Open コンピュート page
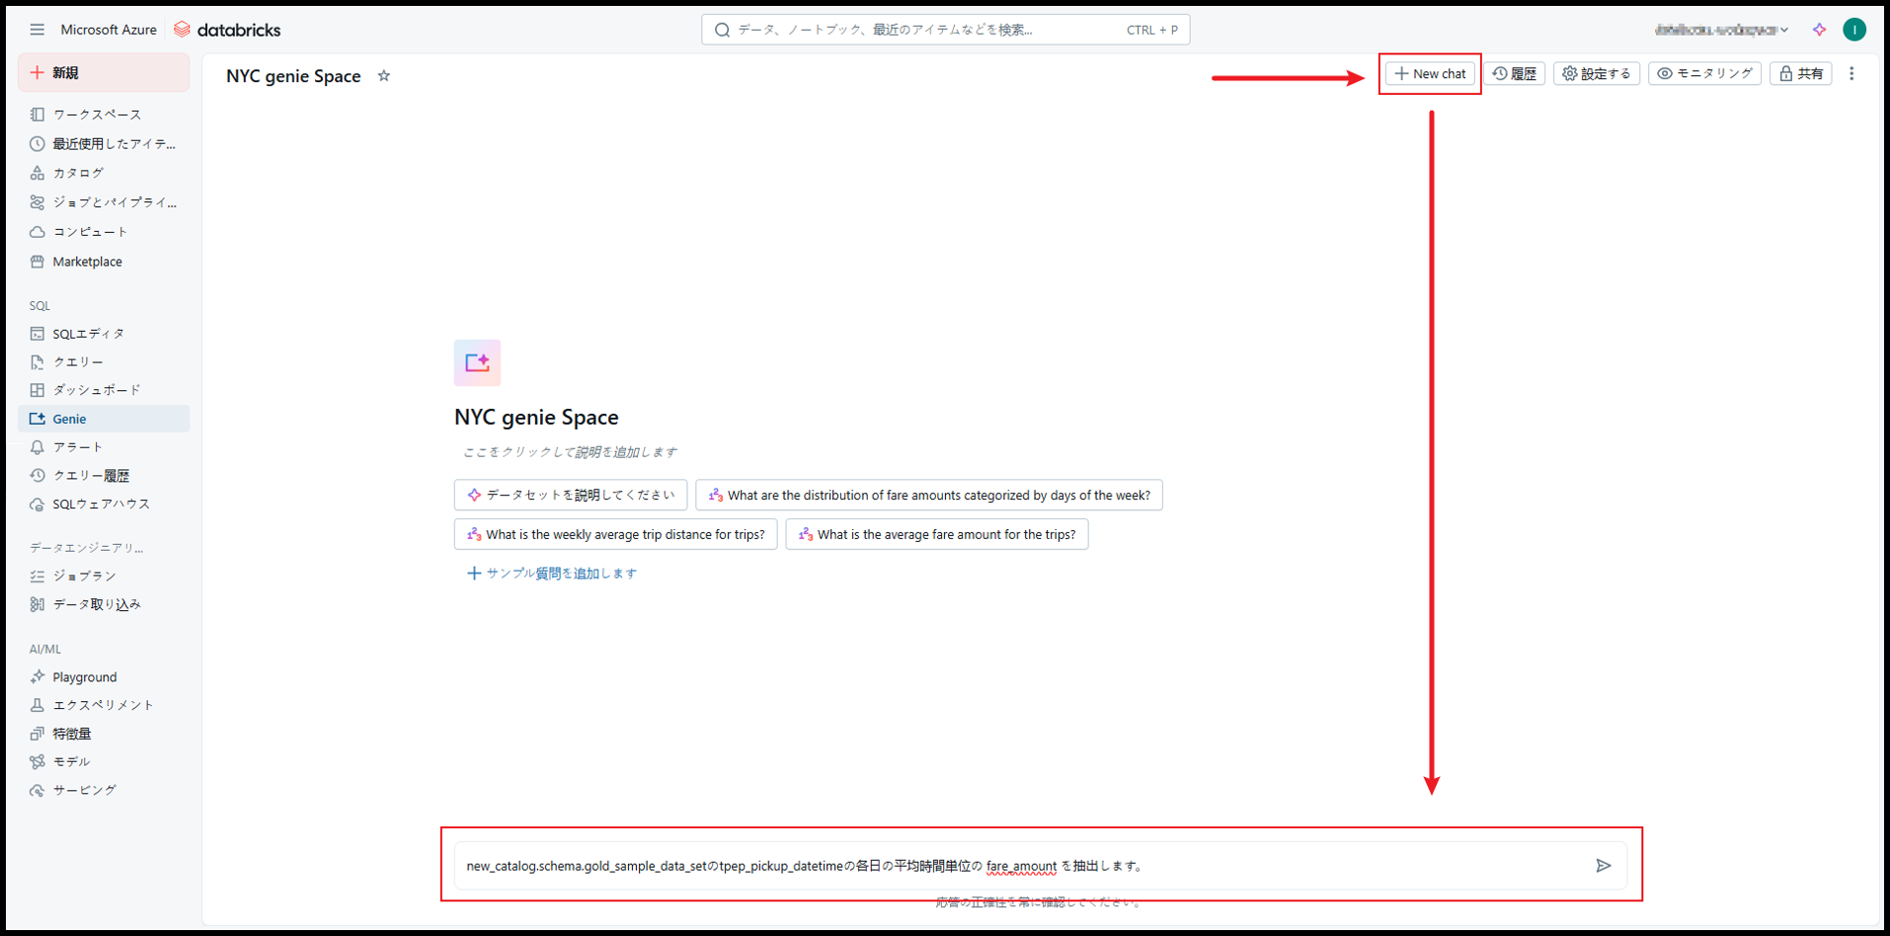The image size is (1890, 936). pyautogui.click(x=103, y=232)
